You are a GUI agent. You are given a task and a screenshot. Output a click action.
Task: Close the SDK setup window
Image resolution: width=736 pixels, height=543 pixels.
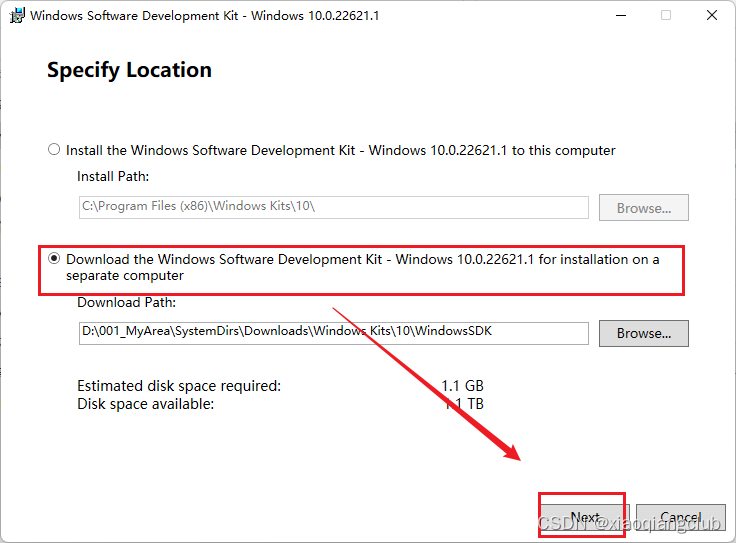click(712, 15)
